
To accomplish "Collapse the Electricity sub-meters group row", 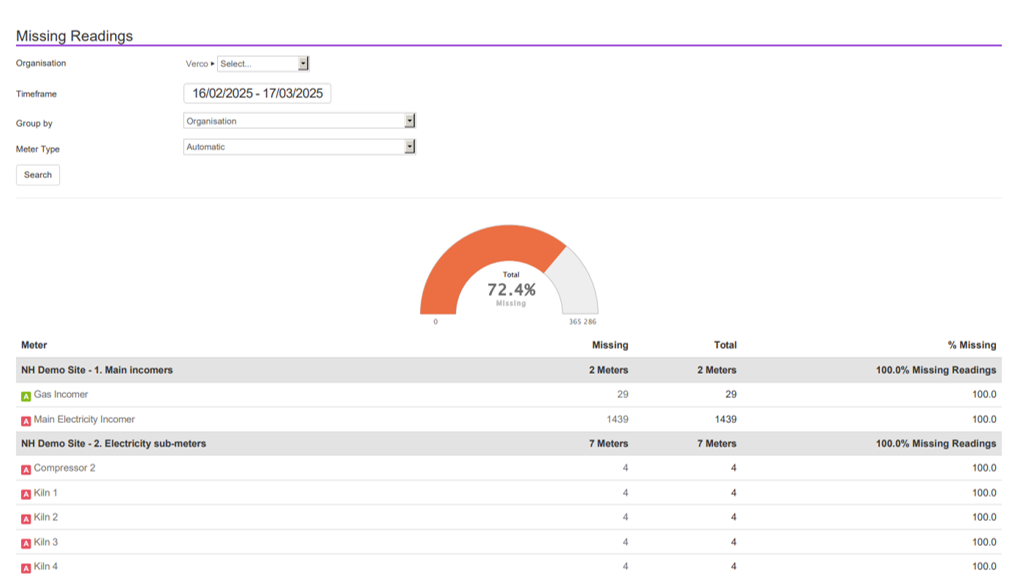I will click(x=113, y=443).
